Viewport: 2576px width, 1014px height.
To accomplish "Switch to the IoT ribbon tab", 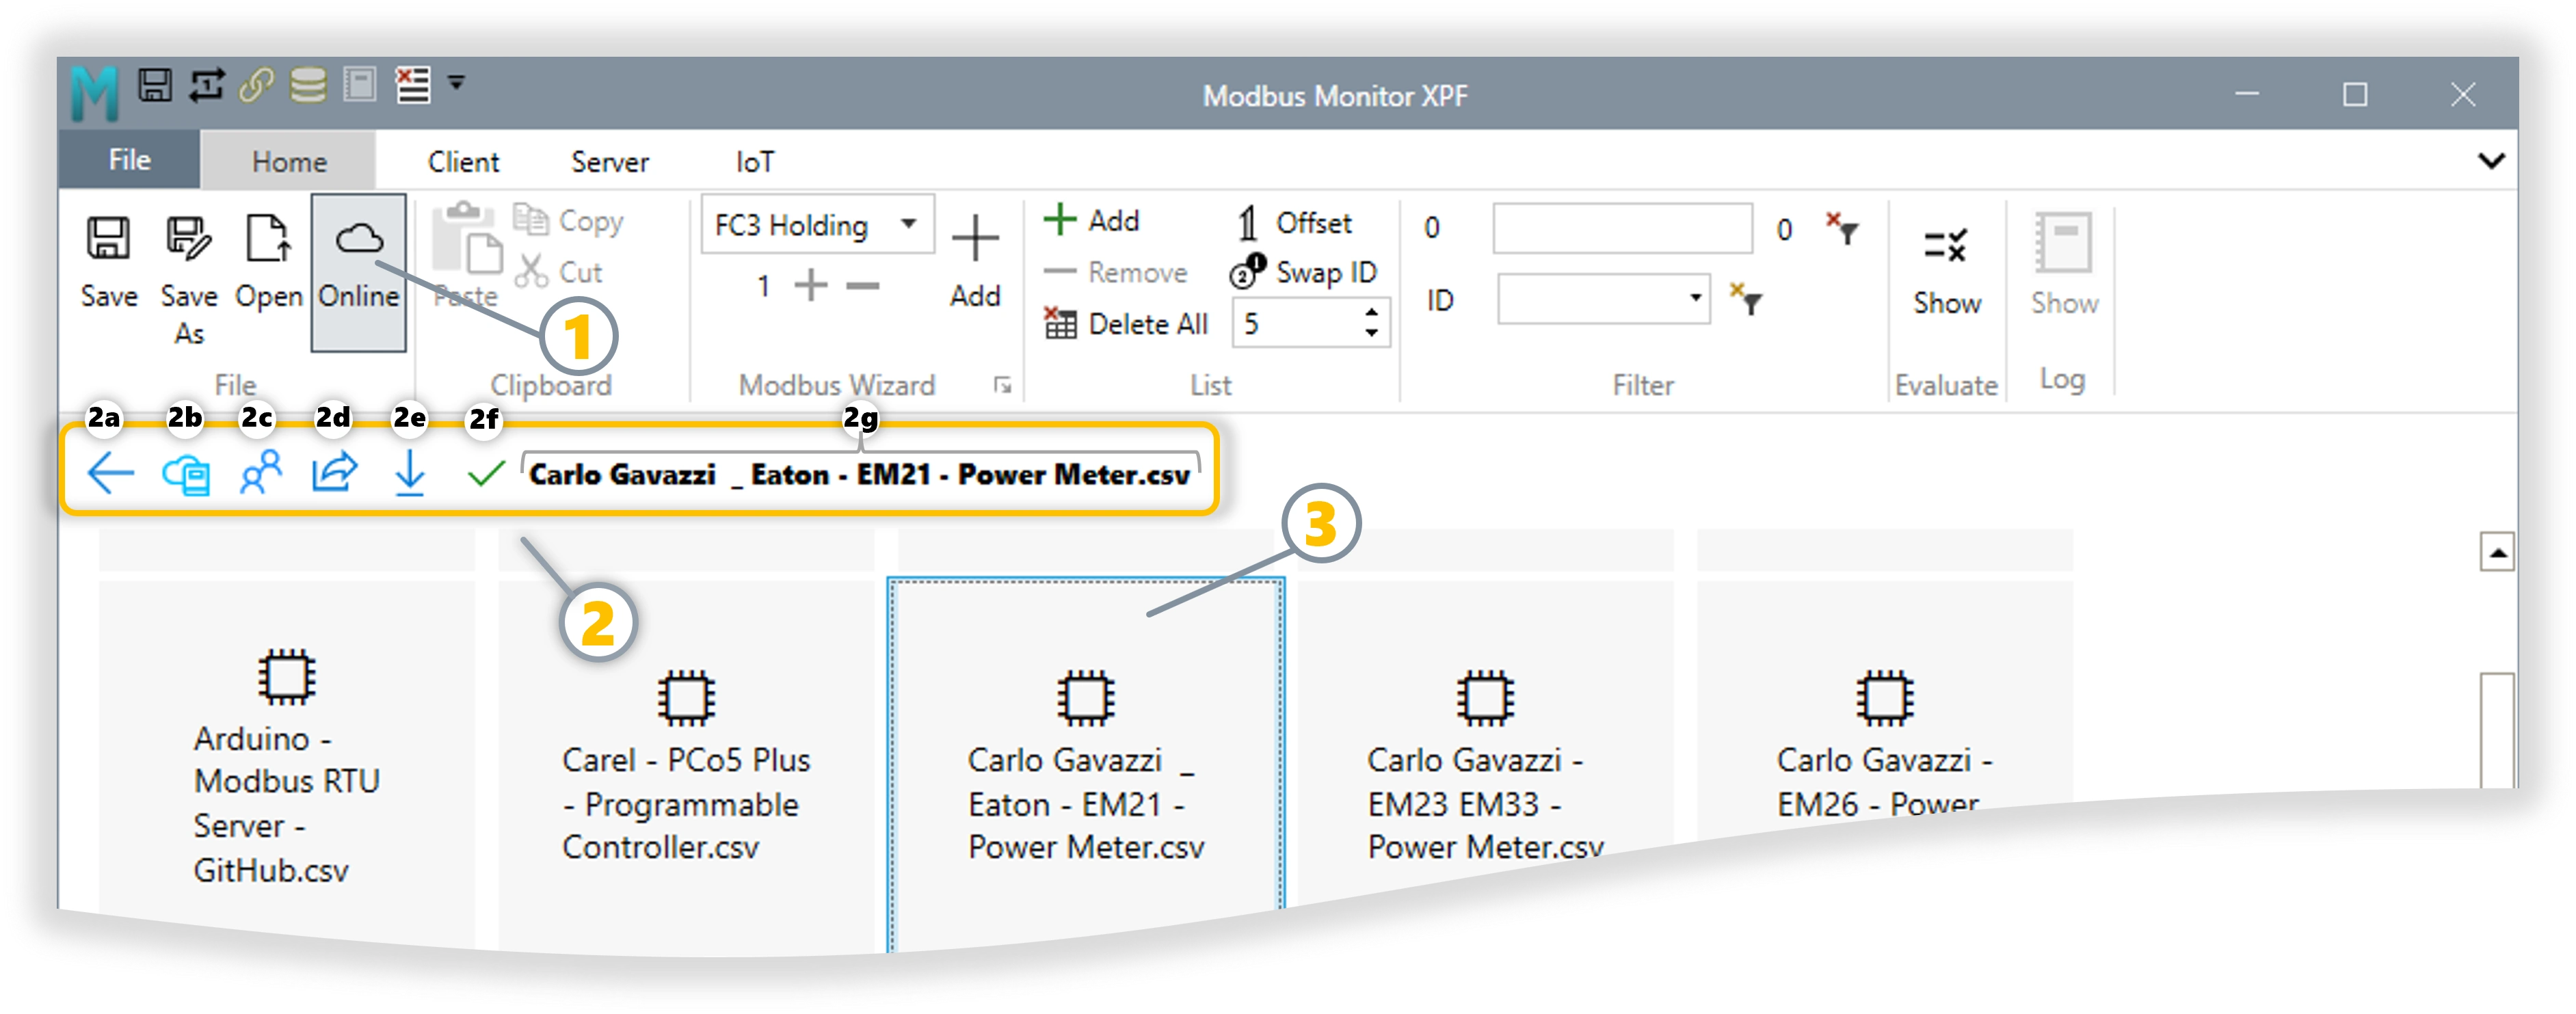I will coord(755,162).
